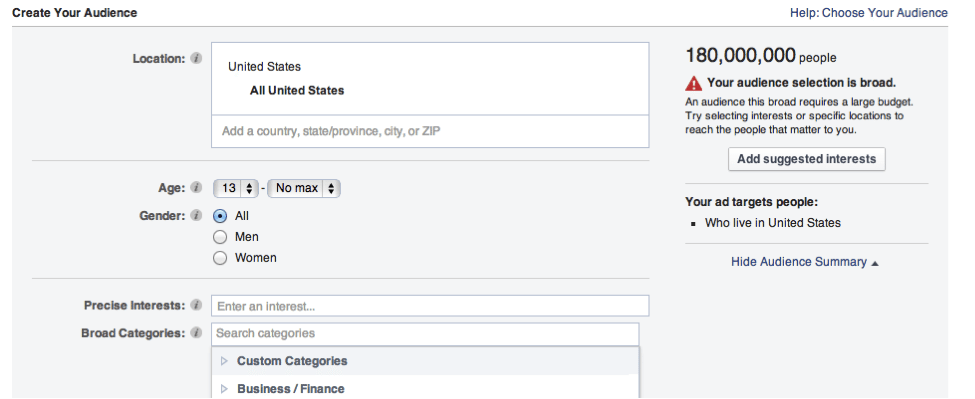Focus the Enter an interest text box

pyautogui.click(x=430, y=306)
